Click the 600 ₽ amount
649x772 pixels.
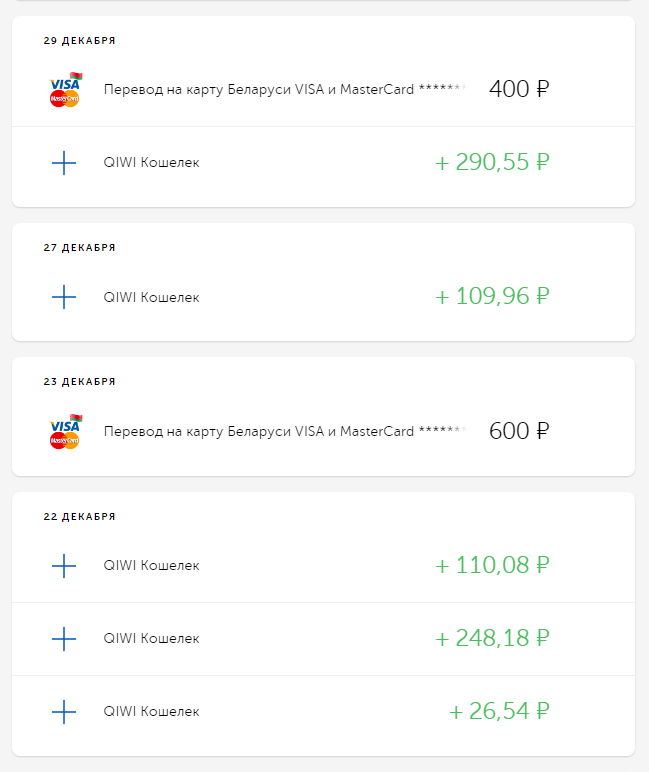coord(519,431)
